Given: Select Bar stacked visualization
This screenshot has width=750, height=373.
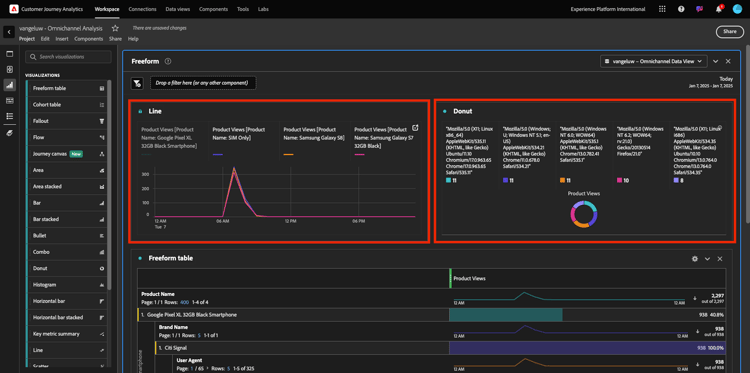Looking at the screenshot, I should pyautogui.click(x=66, y=219).
